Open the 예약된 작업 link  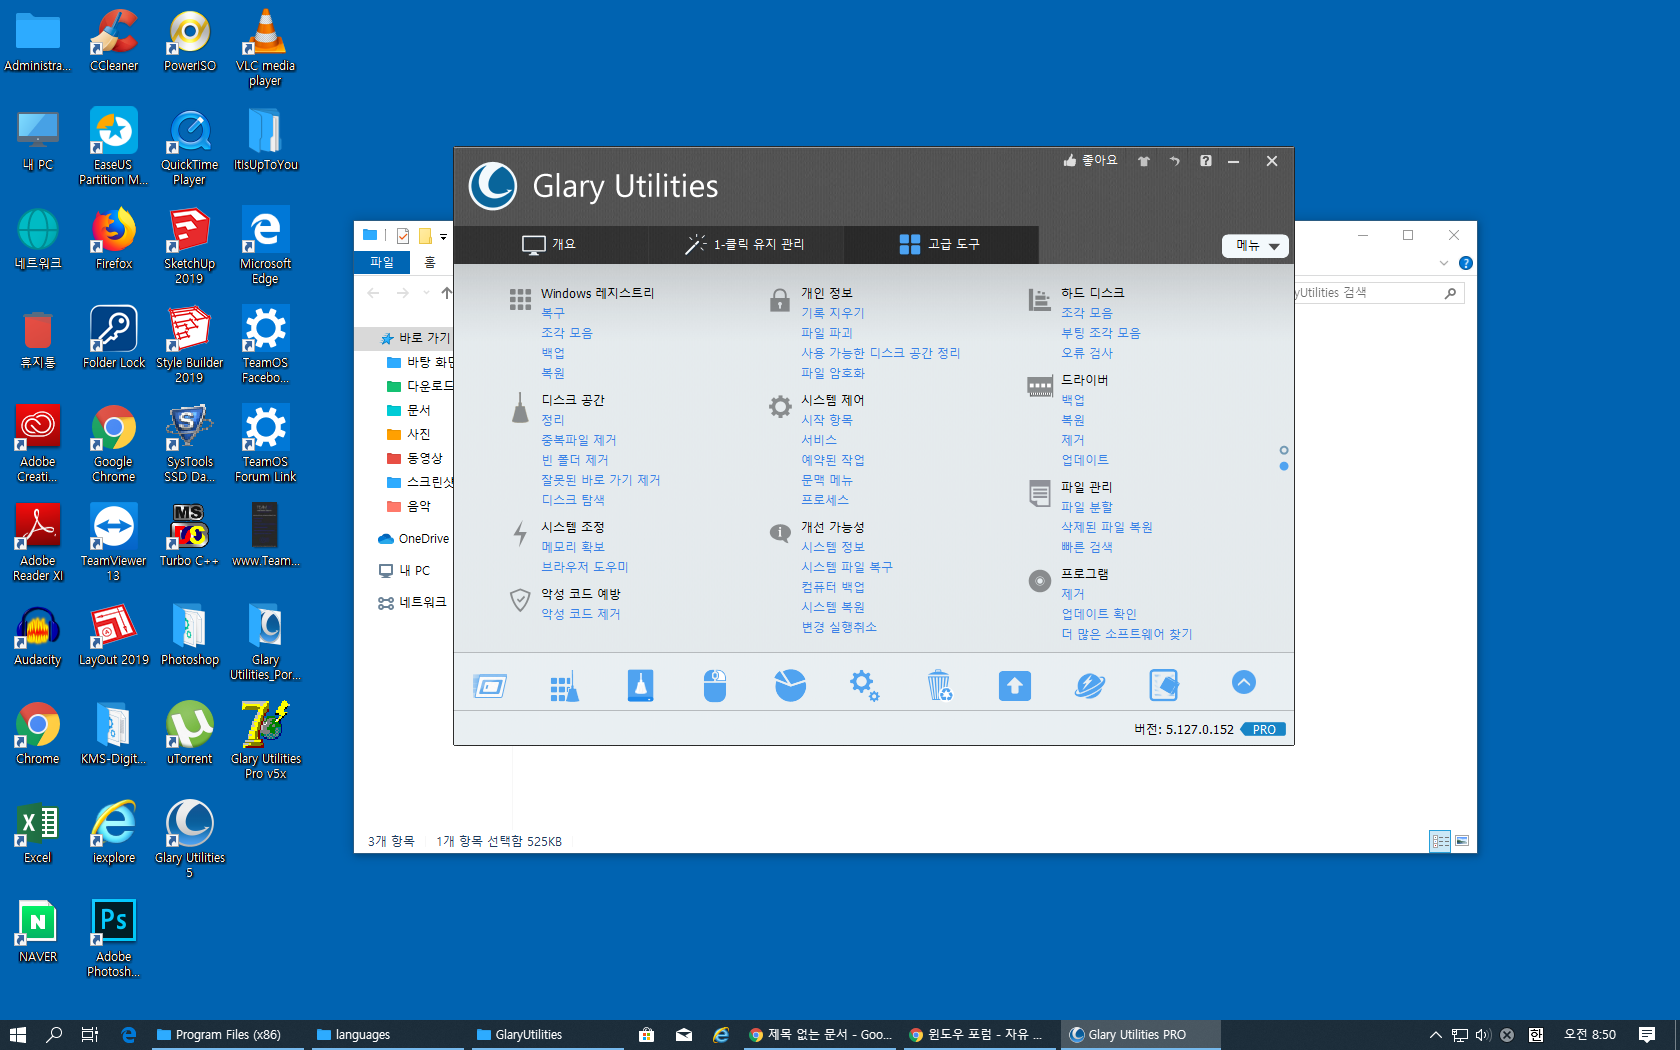[x=833, y=460]
